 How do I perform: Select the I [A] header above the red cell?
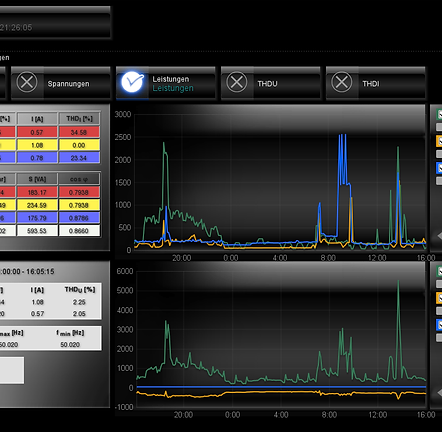[x=37, y=119]
